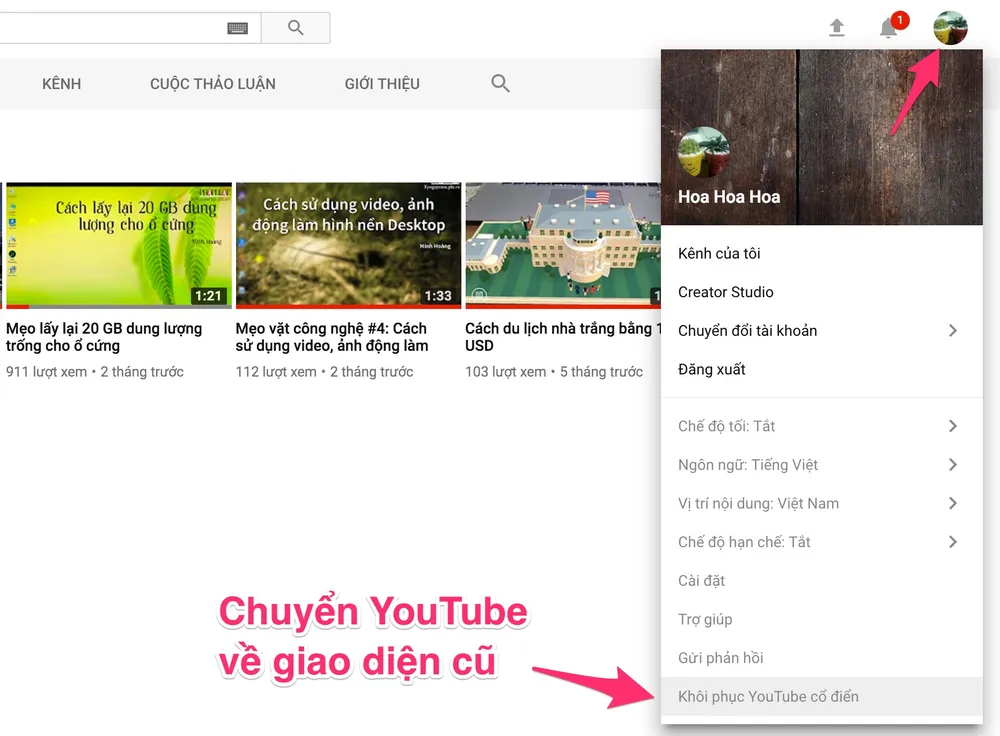Expand the Ngôn ngữ: Tiếng Việt chevron
Image resolution: width=1000 pixels, height=736 pixels.
952,465
